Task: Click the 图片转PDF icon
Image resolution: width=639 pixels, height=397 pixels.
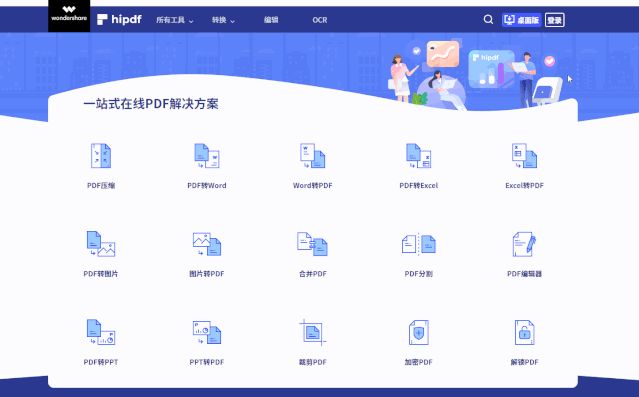Action: coord(207,244)
